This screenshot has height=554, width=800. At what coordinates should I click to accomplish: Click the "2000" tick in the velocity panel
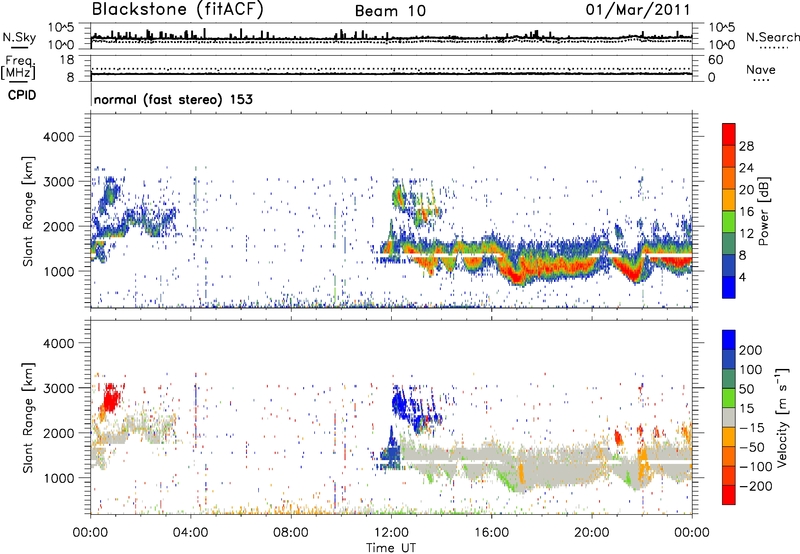(59, 433)
